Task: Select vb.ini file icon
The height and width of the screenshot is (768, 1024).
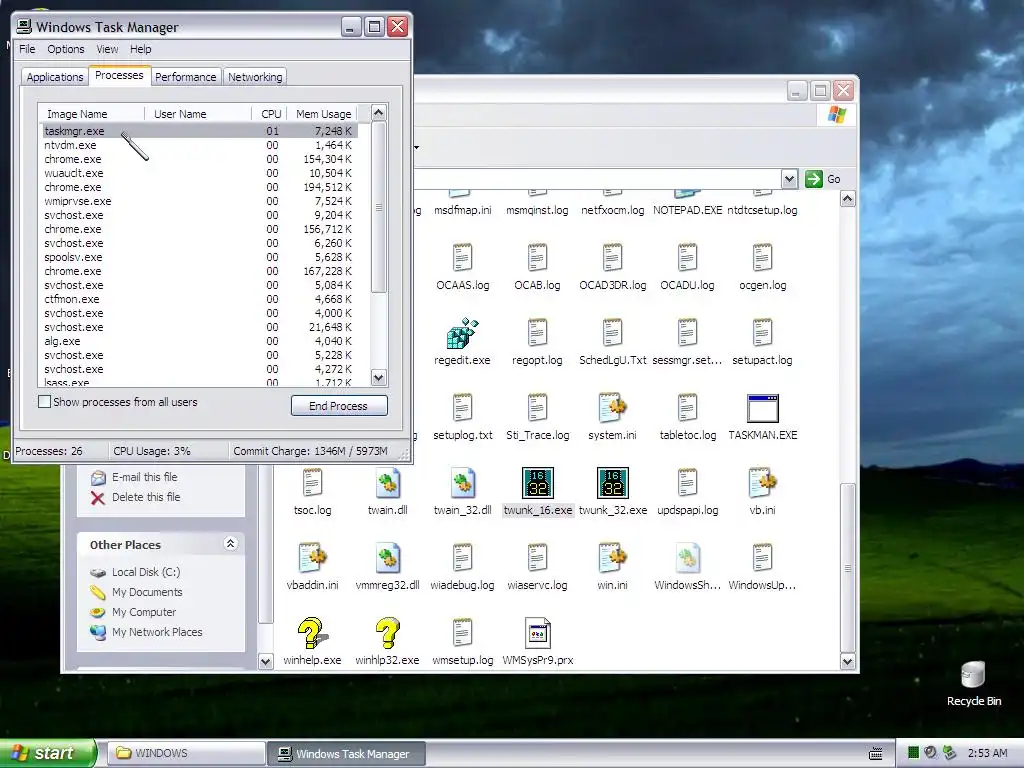Action: pos(762,483)
